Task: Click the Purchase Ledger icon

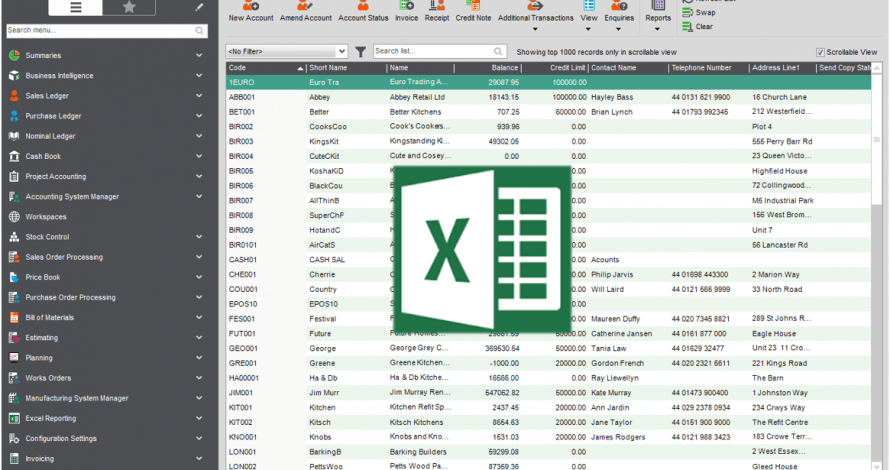Action: coord(14,116)
